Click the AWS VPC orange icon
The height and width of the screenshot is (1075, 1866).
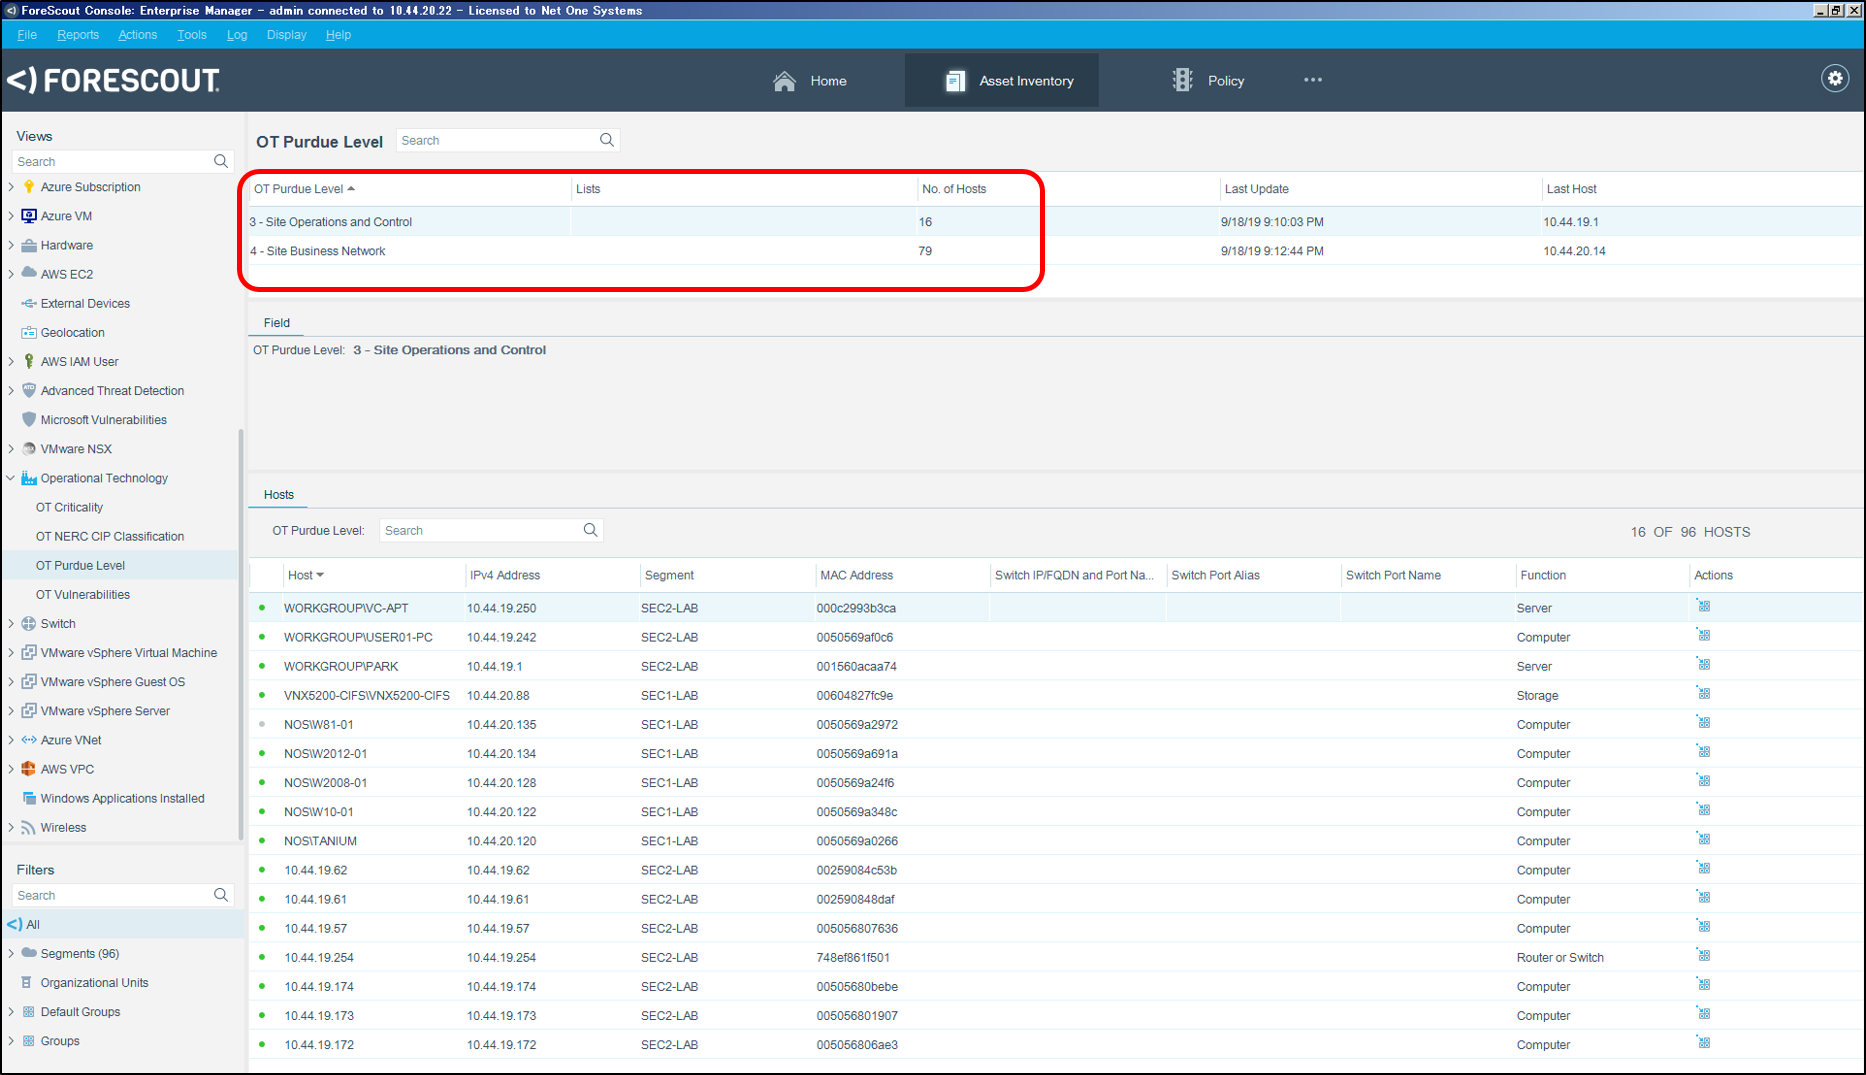(x=29, y=769)
